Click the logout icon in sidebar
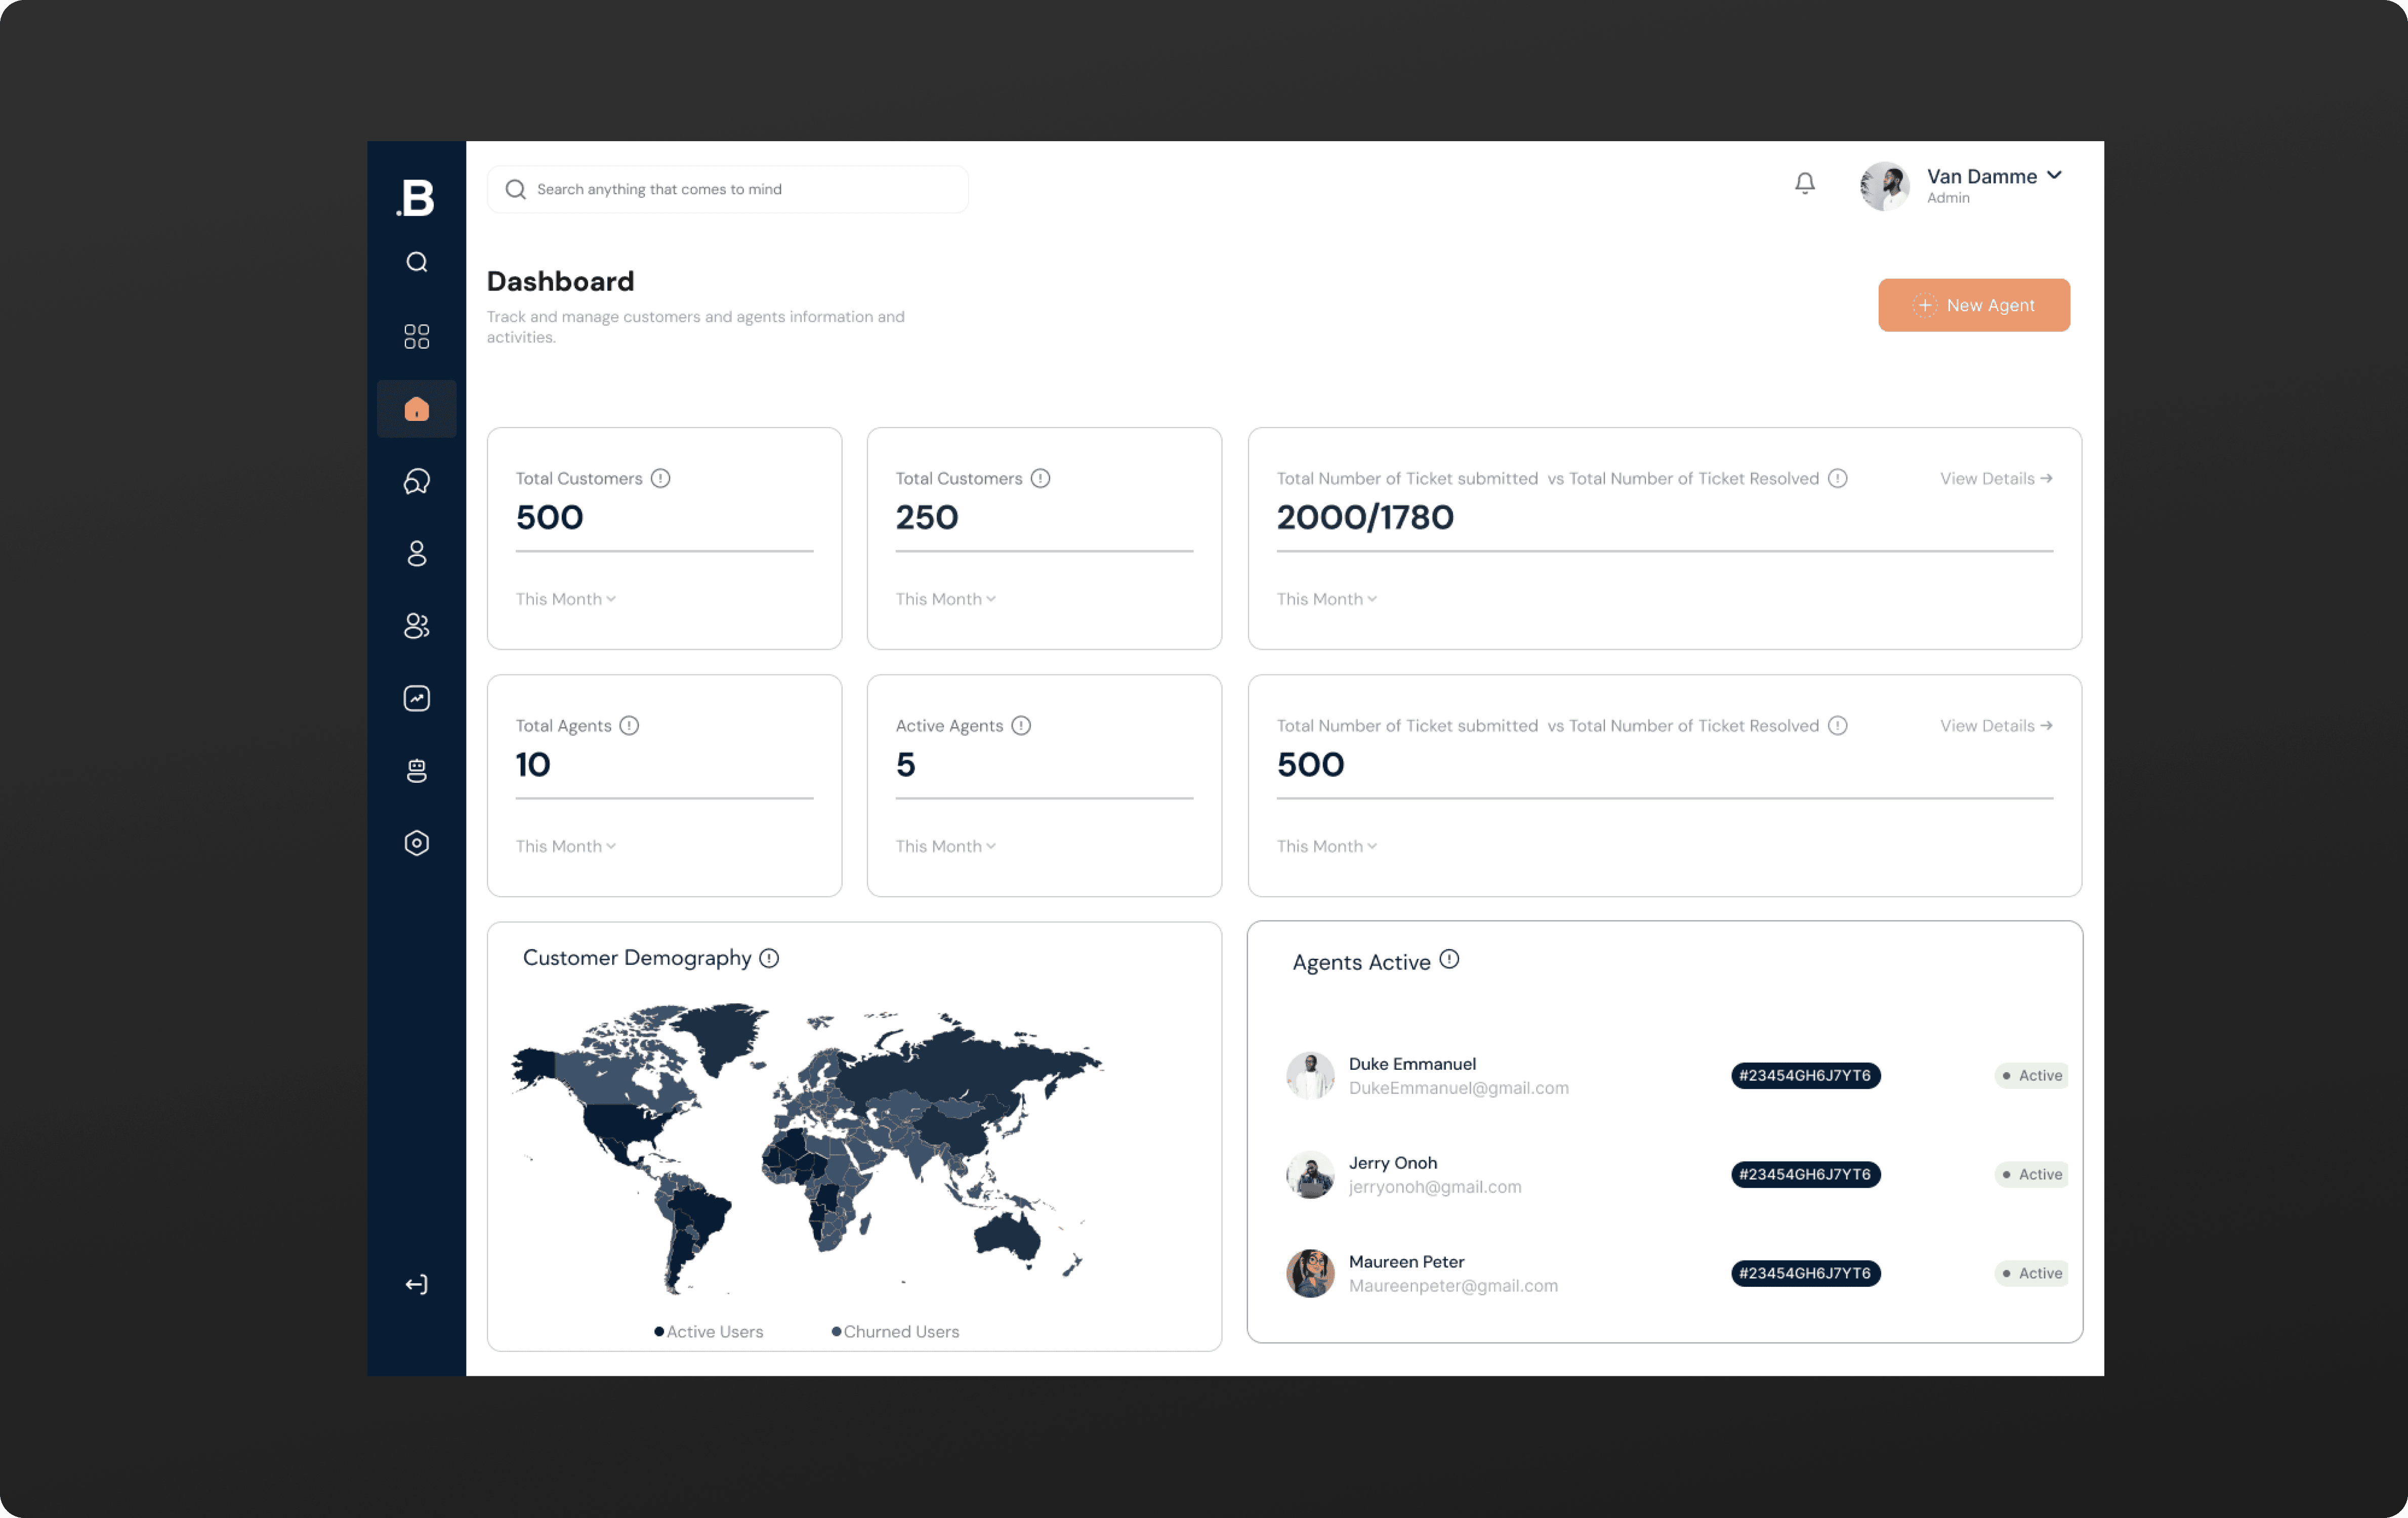Screen dimensions: 2408x1518 (417, 1284)
